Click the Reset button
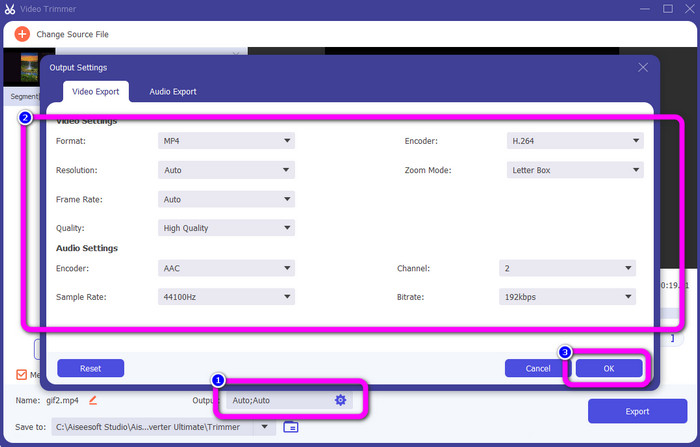 pos(91,368)
